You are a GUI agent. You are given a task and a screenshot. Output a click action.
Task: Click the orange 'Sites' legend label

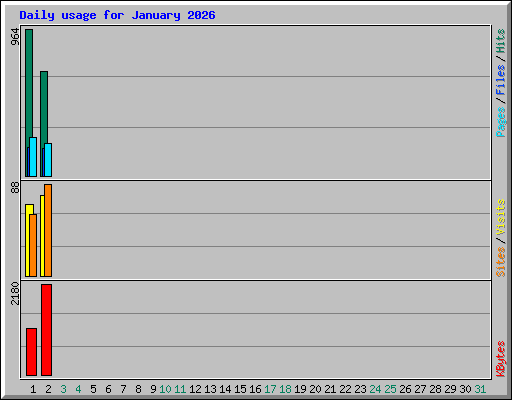coord(501,262)
